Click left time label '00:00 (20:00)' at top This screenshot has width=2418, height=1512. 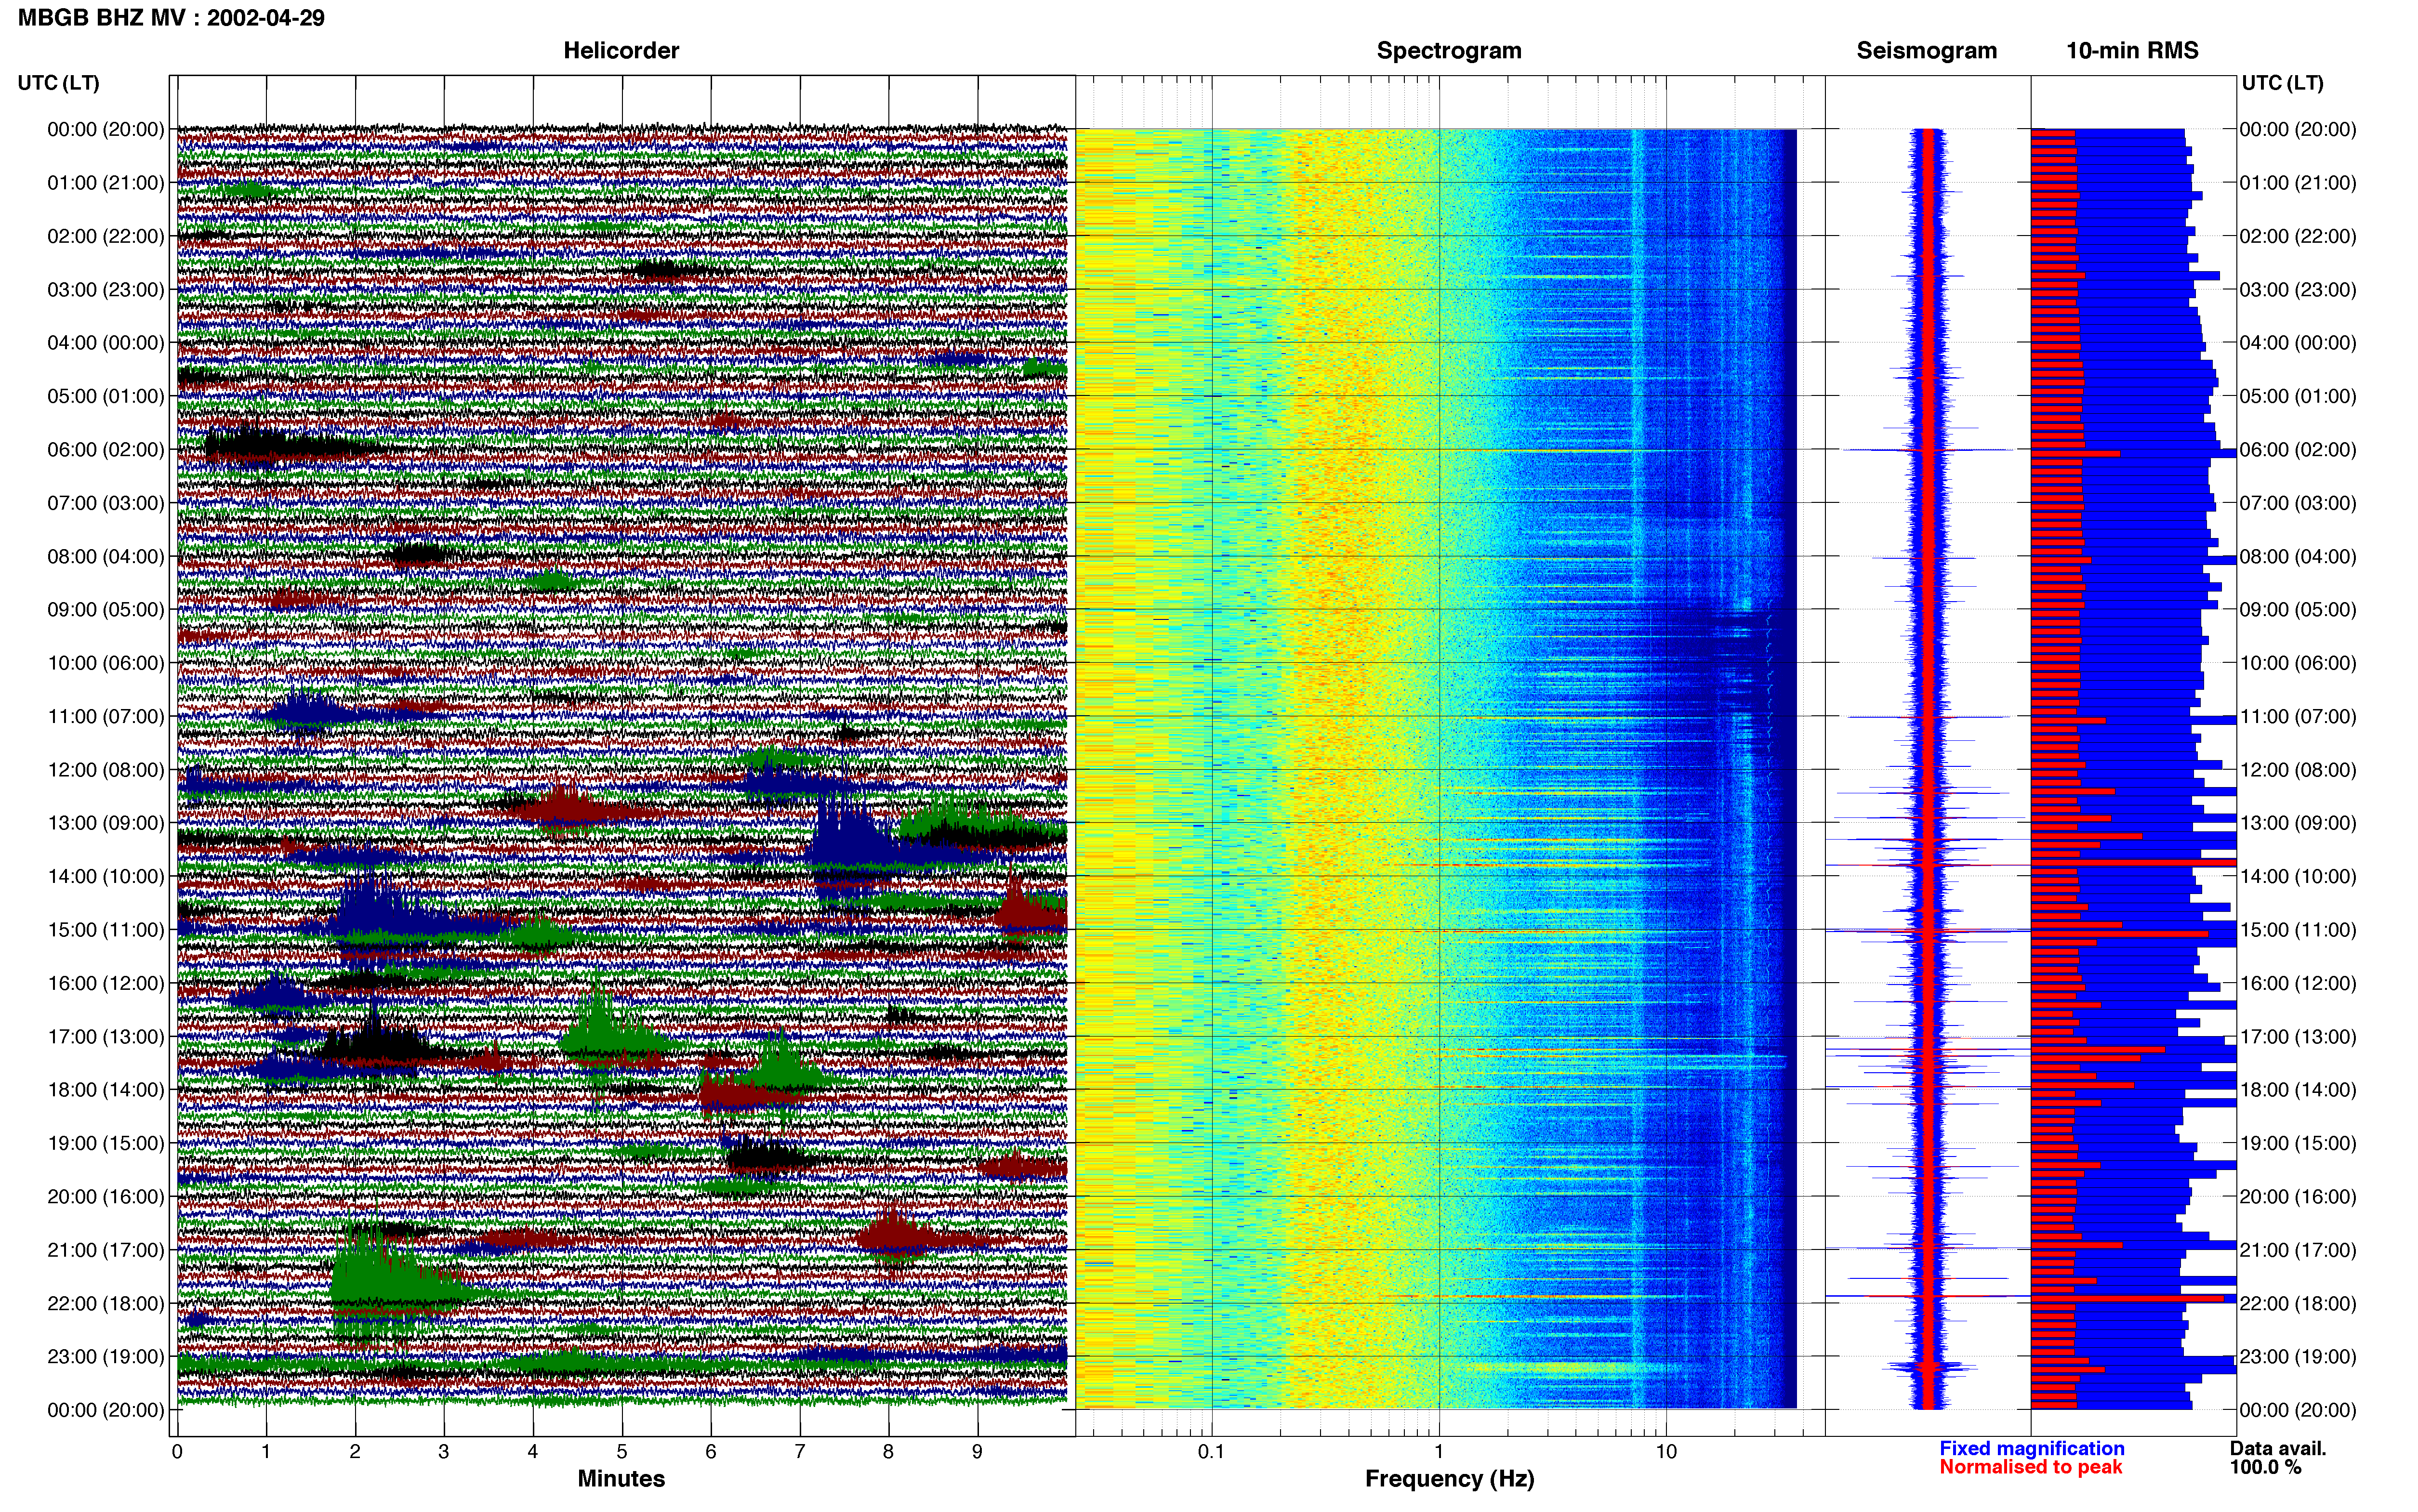click(x=106, y=129)
